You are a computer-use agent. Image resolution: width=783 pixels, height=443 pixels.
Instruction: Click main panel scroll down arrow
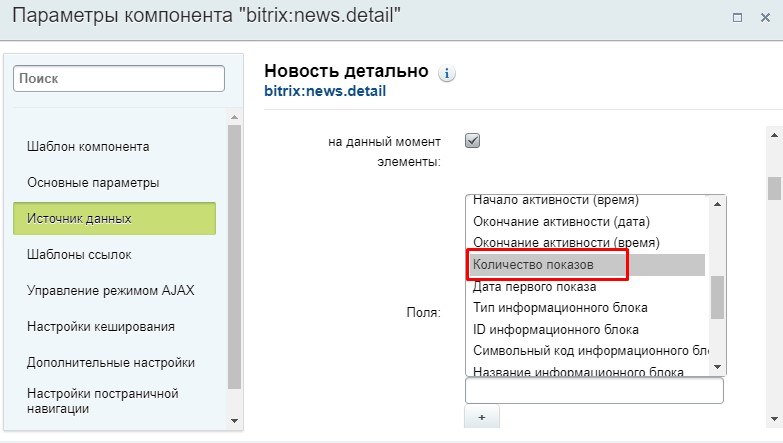point(774,419)
